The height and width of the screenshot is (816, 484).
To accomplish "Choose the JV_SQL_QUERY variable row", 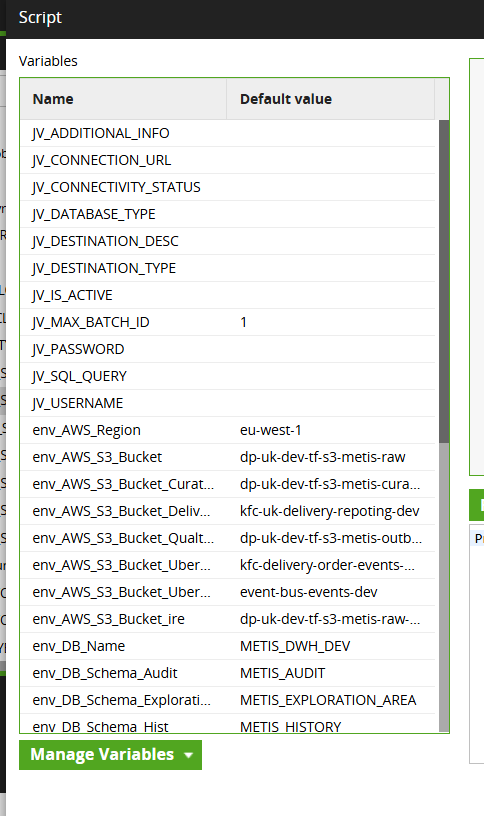I will (x=227, y=376).
